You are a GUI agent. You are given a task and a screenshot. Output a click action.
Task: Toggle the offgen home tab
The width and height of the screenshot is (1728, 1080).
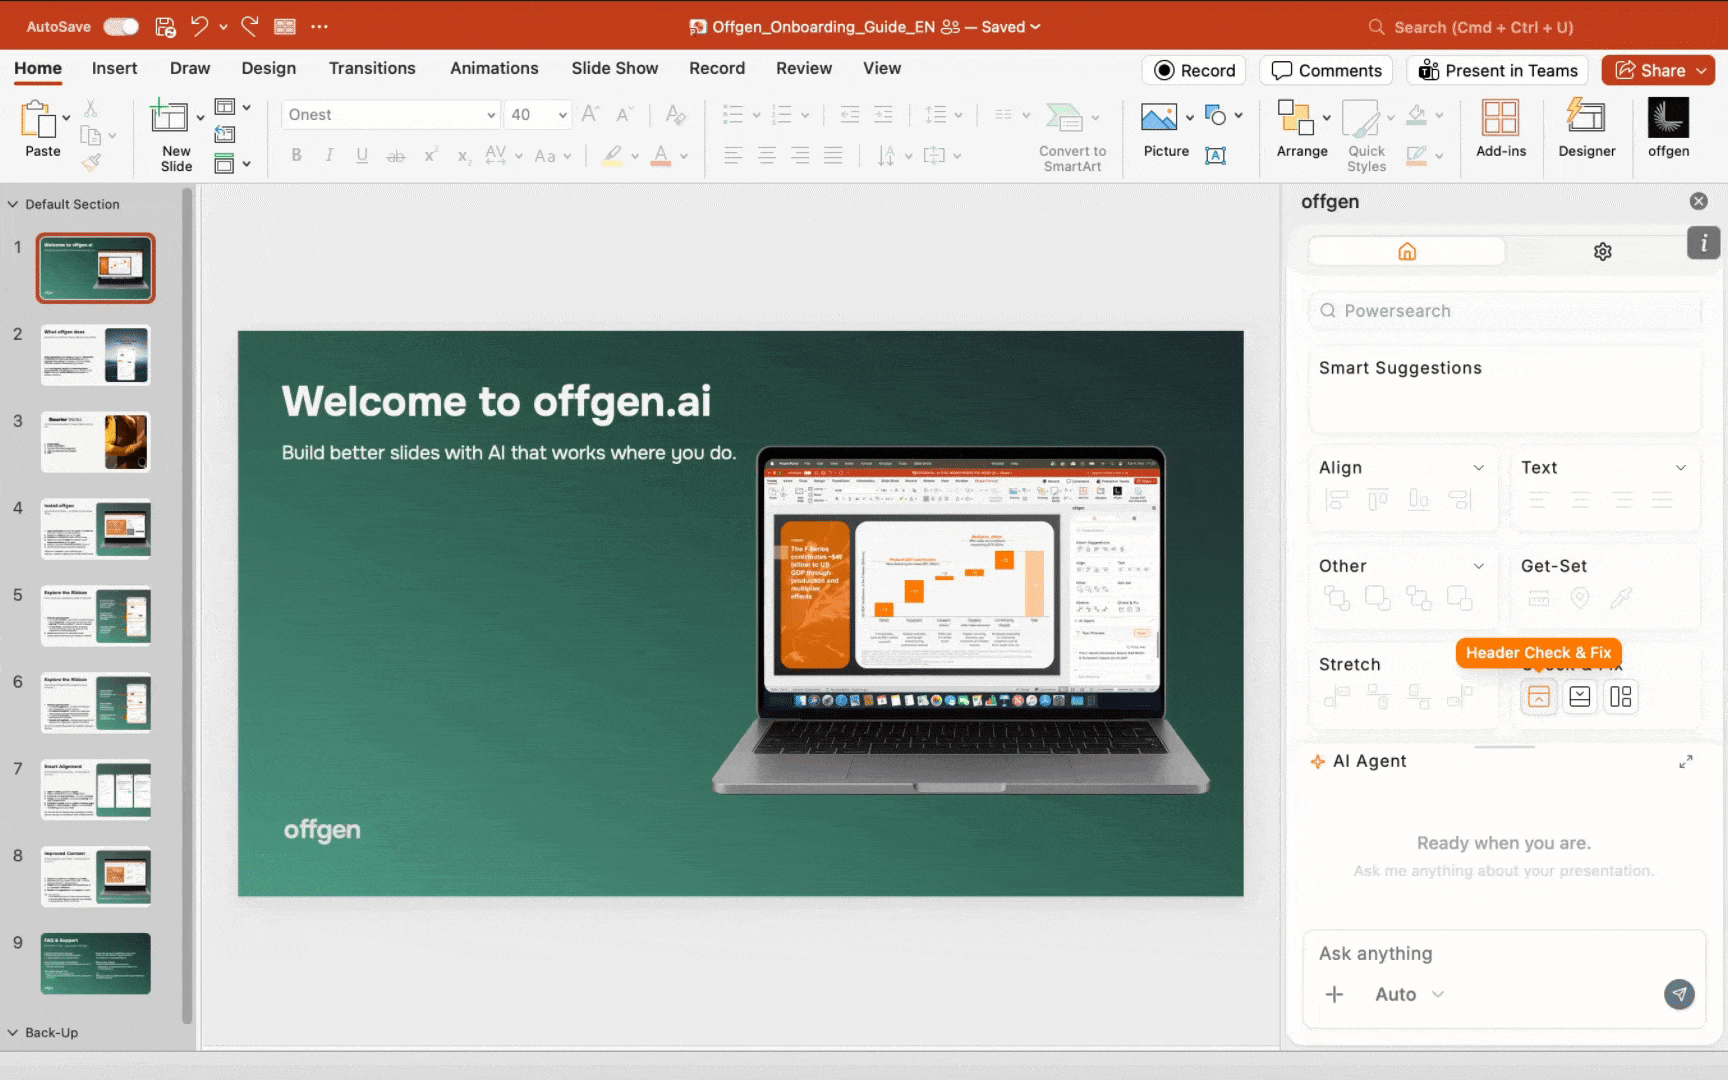1406,252
